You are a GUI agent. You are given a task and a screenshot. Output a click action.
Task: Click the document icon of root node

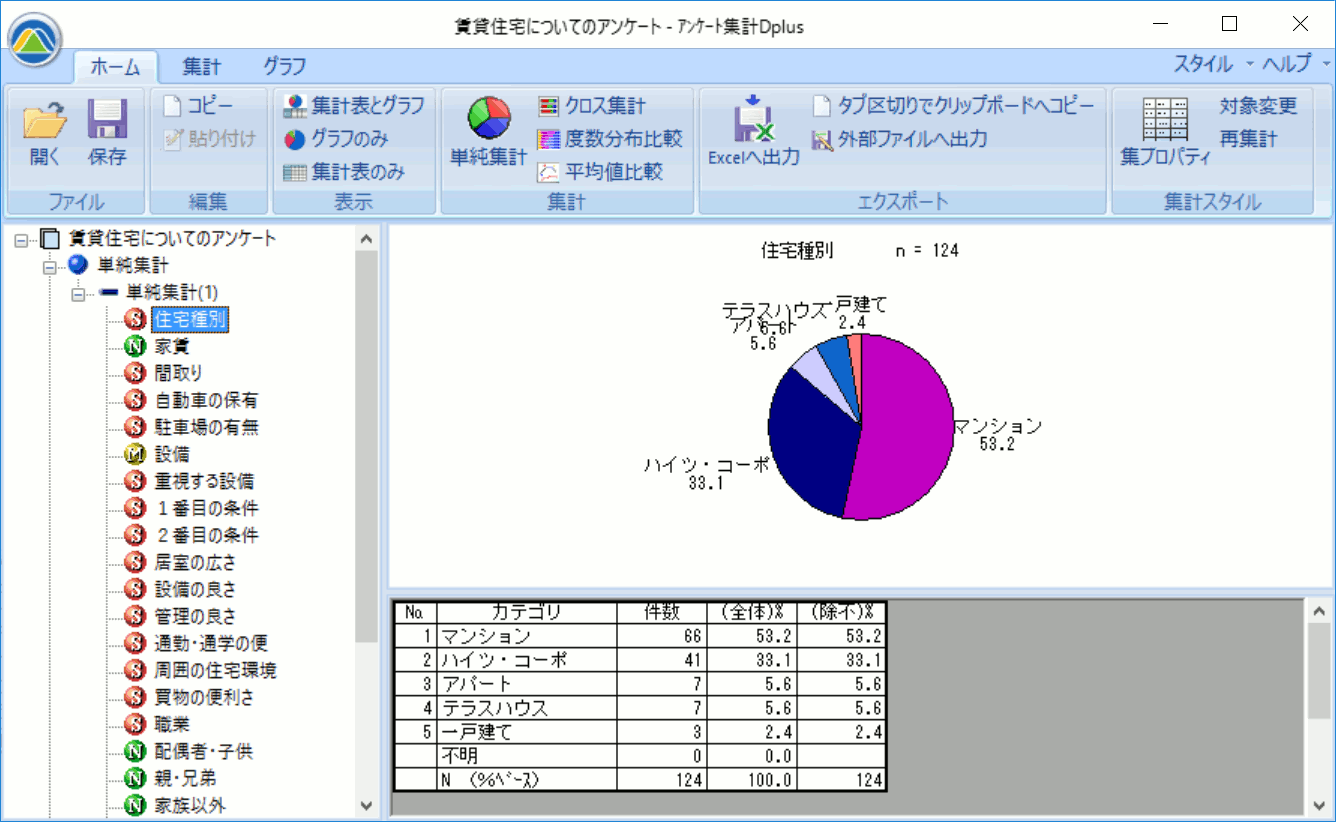[x=49, y=239]
